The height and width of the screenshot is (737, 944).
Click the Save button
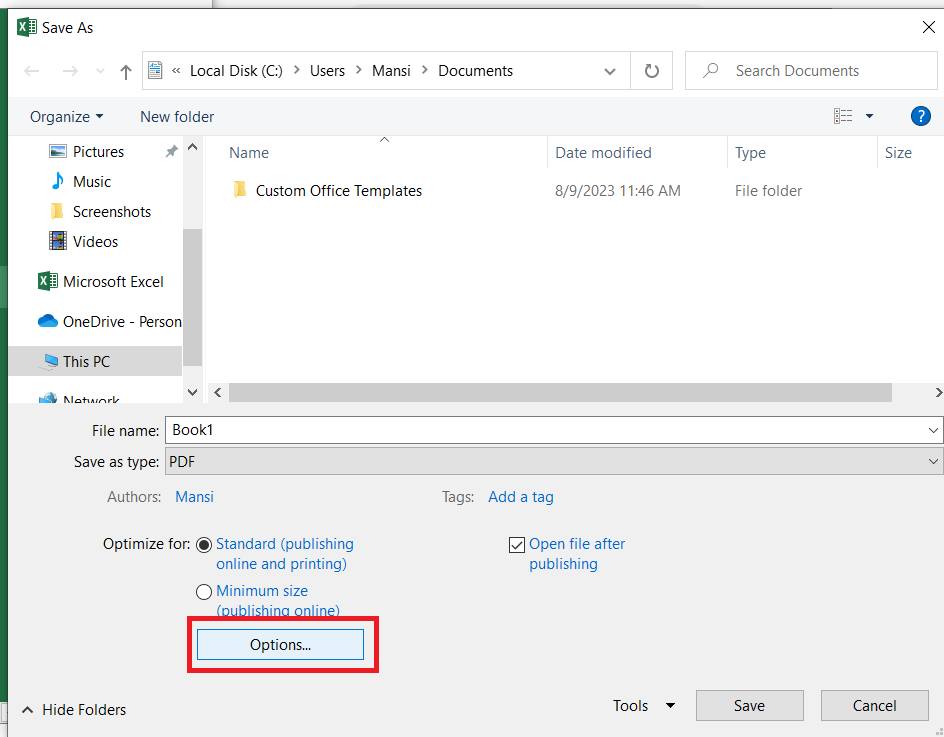point(750,706)
